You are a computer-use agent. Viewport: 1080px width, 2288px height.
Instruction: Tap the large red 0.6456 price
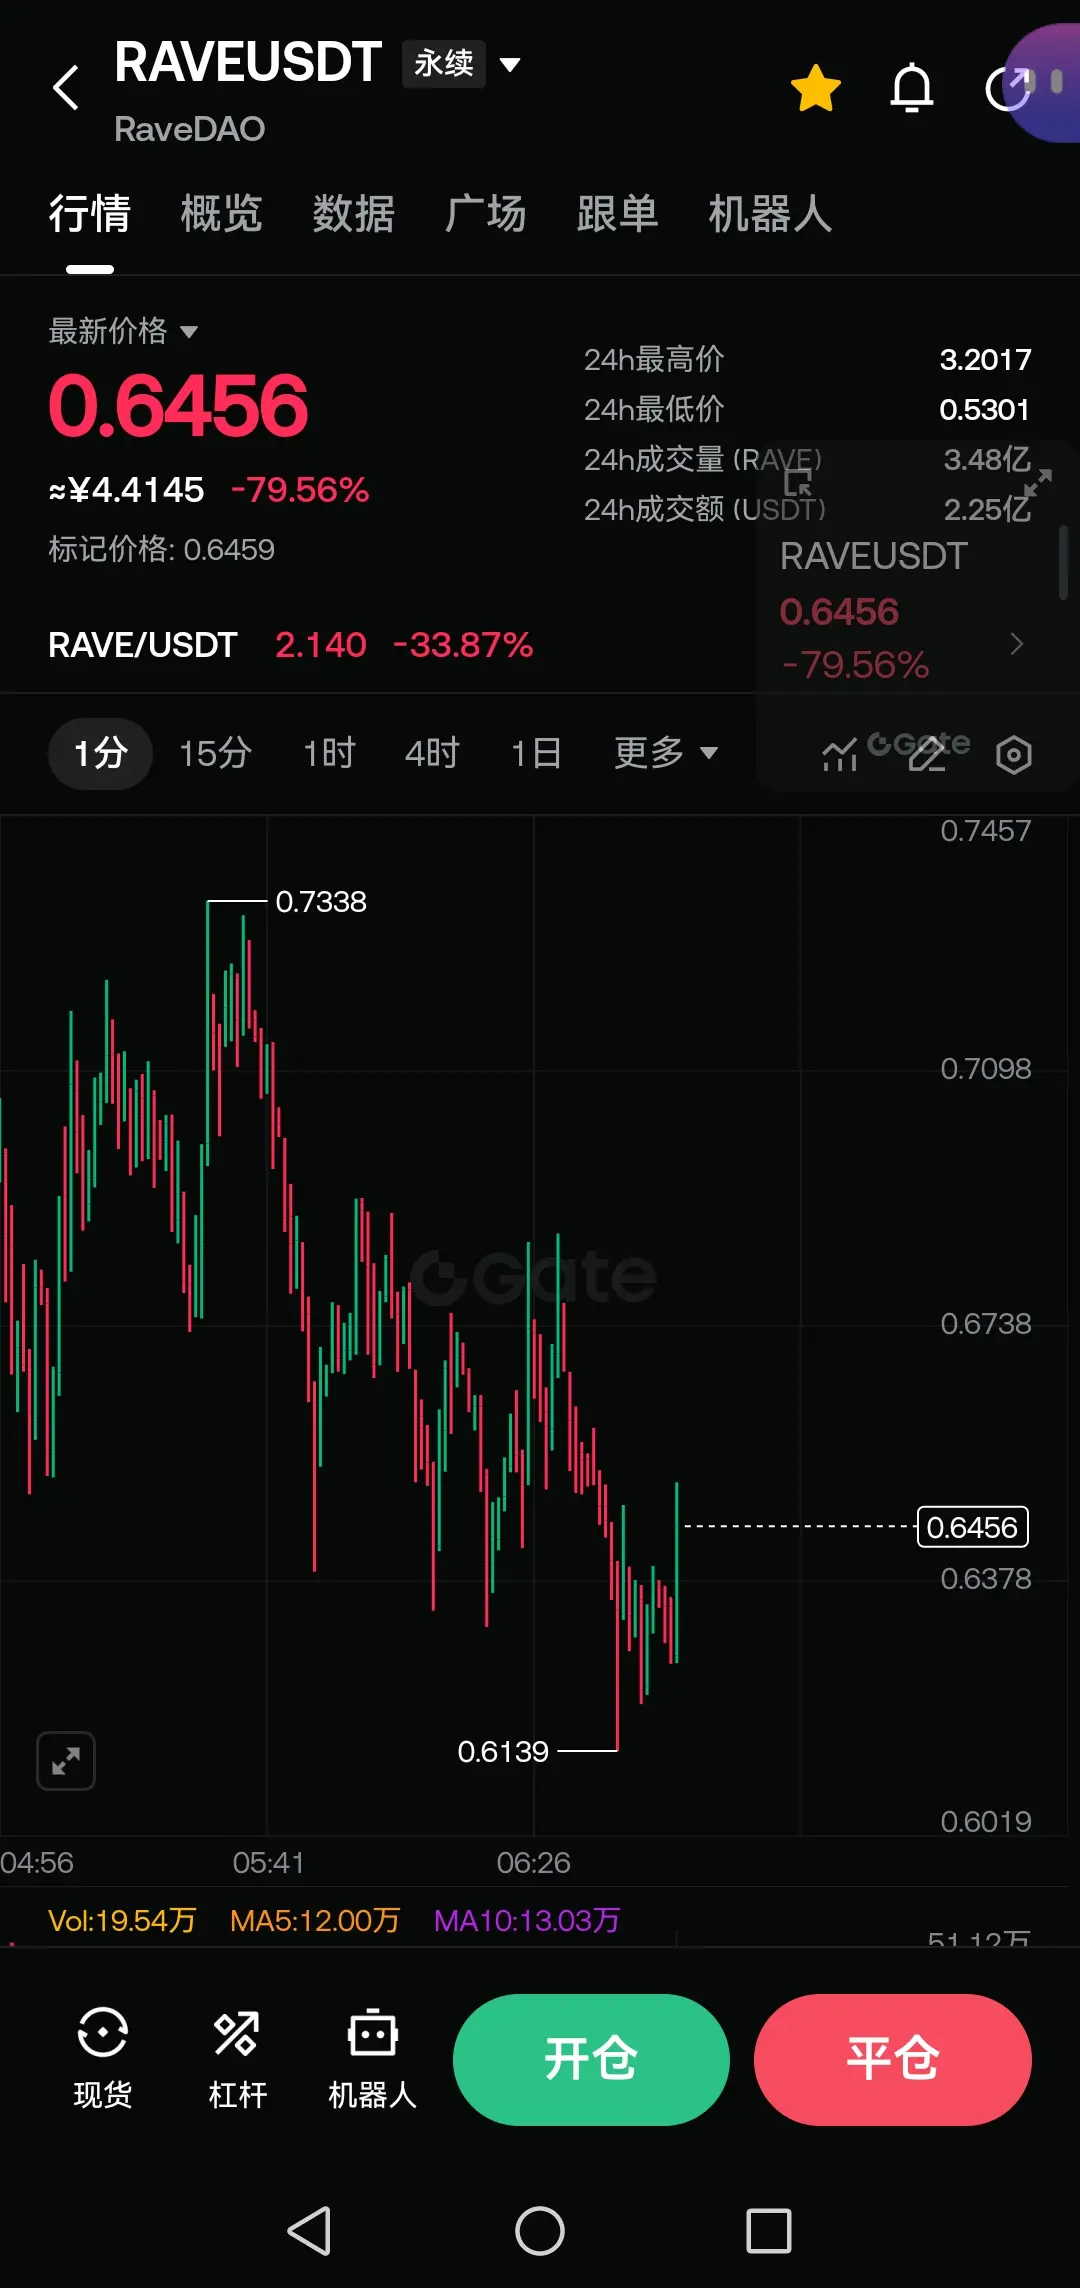click(x=178, y=405)
